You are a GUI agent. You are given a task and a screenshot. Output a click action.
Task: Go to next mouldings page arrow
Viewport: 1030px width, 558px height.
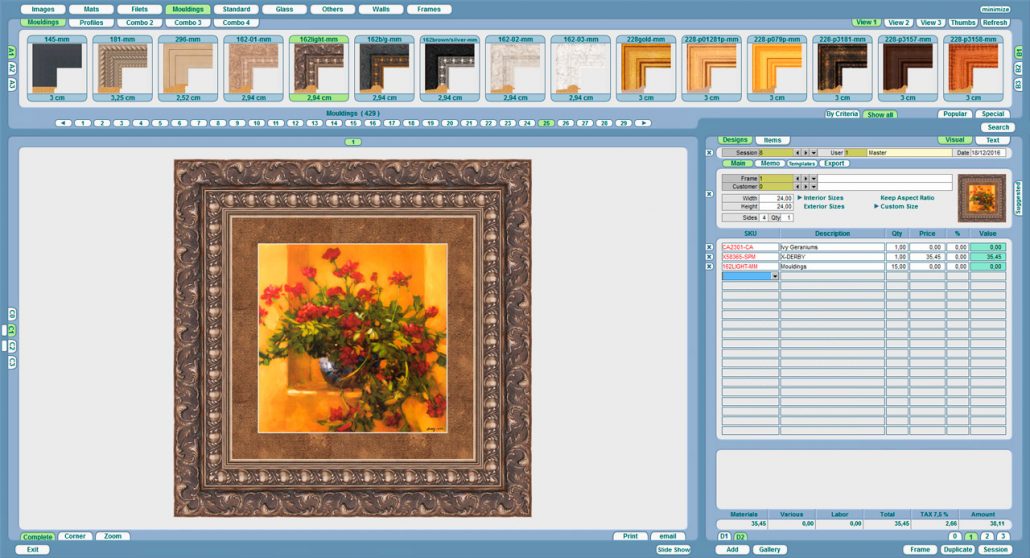click(x=643, y=123)
